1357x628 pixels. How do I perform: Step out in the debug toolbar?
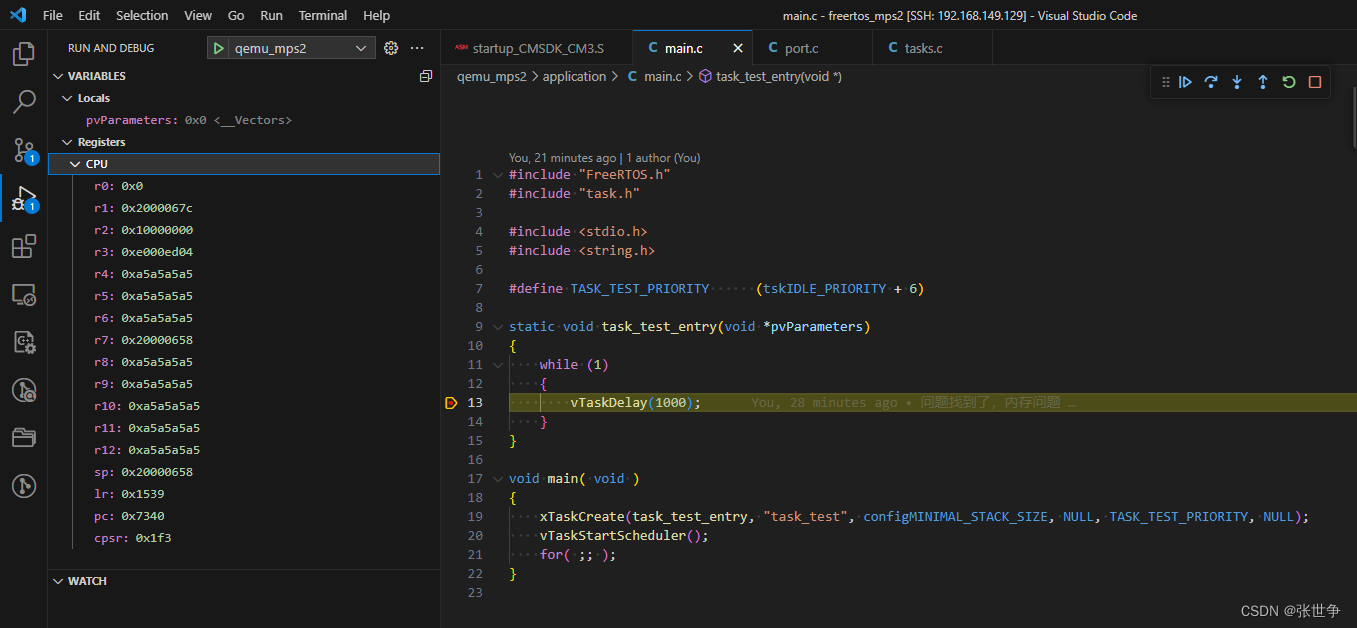pyautogui.click(x=1263, y=82)
